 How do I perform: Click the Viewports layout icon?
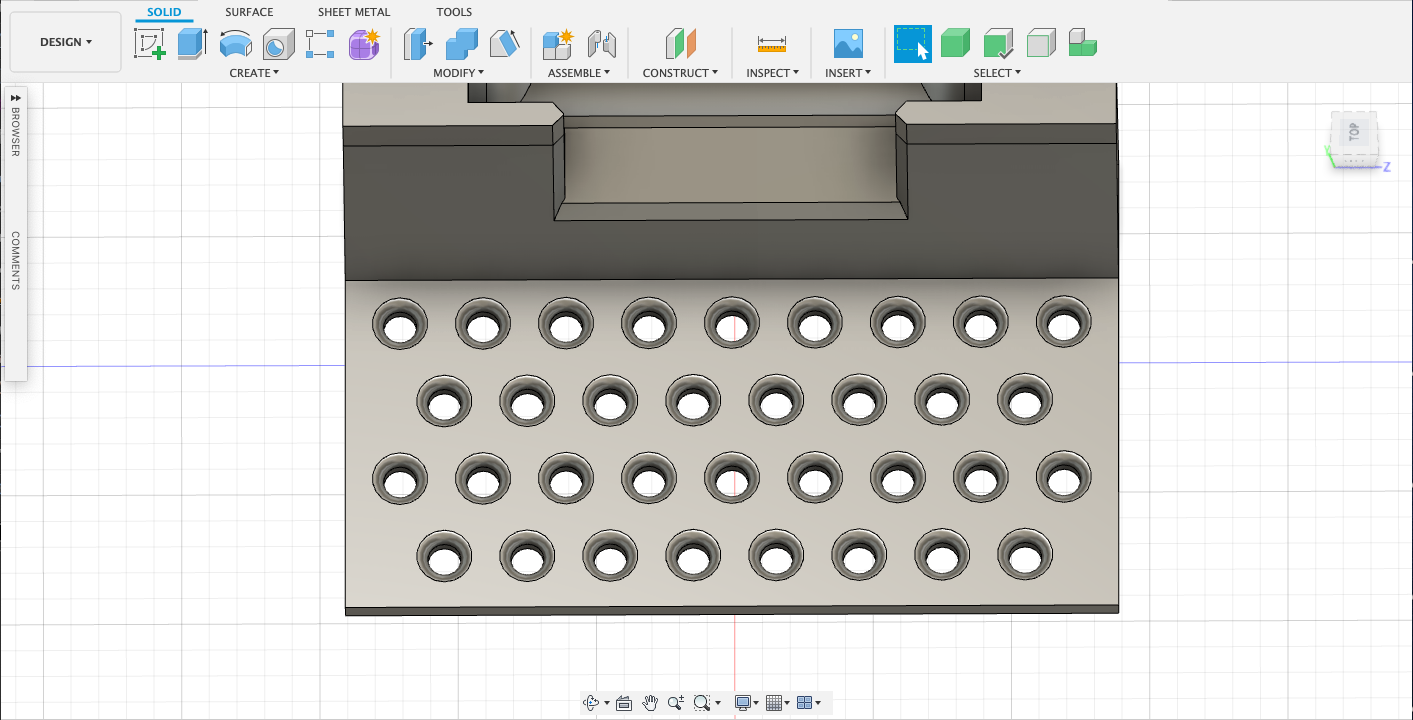click(804, 703)
